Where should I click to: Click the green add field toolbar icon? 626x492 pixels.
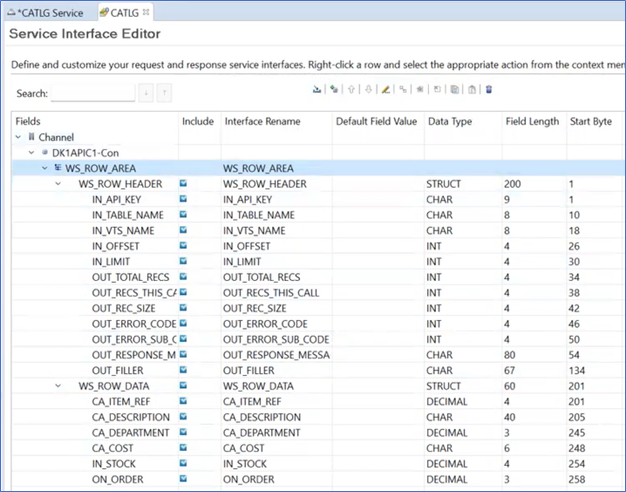334,89
